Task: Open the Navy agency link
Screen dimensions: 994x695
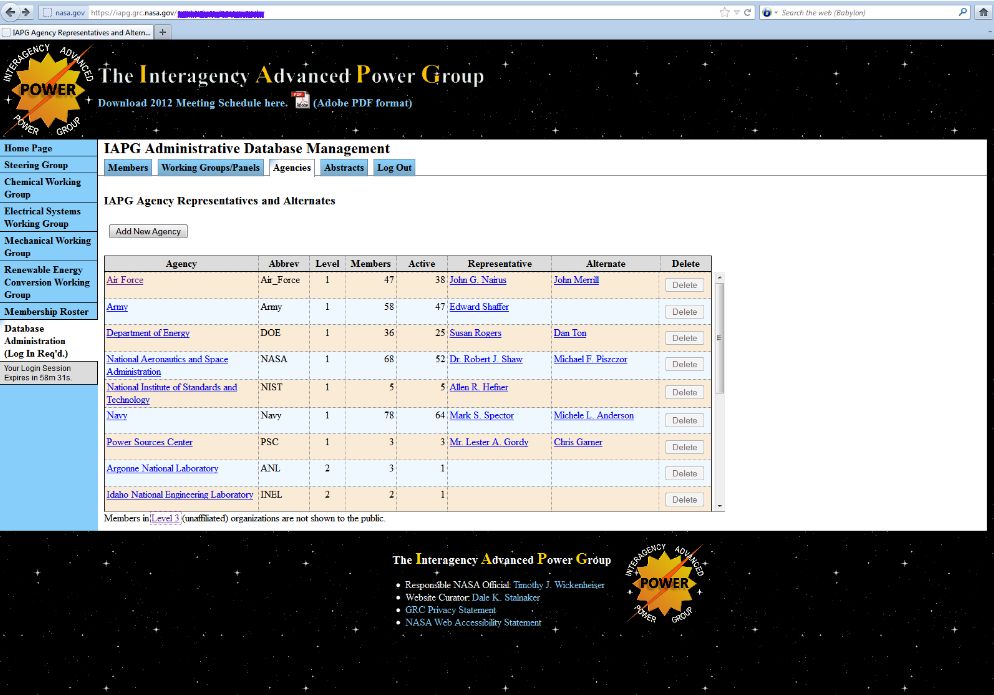Action: [x=117, y=415]
